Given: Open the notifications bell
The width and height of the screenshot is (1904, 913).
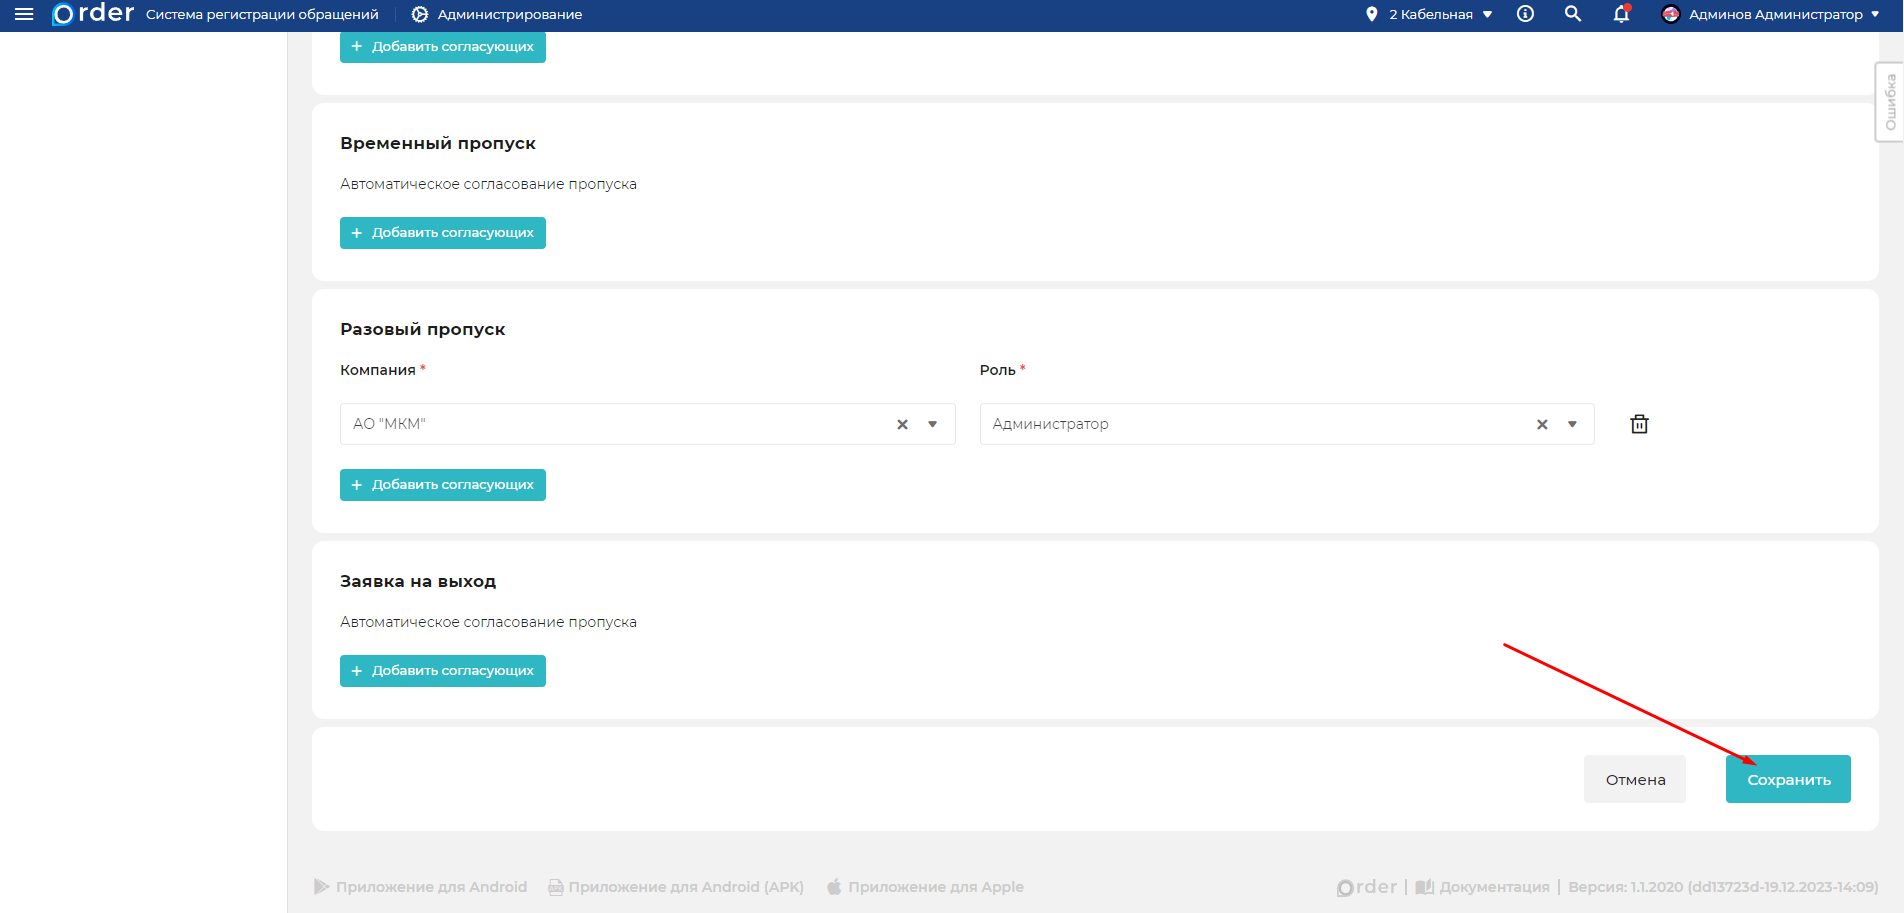Looking at the screenshot, I should coord(1621,14).
